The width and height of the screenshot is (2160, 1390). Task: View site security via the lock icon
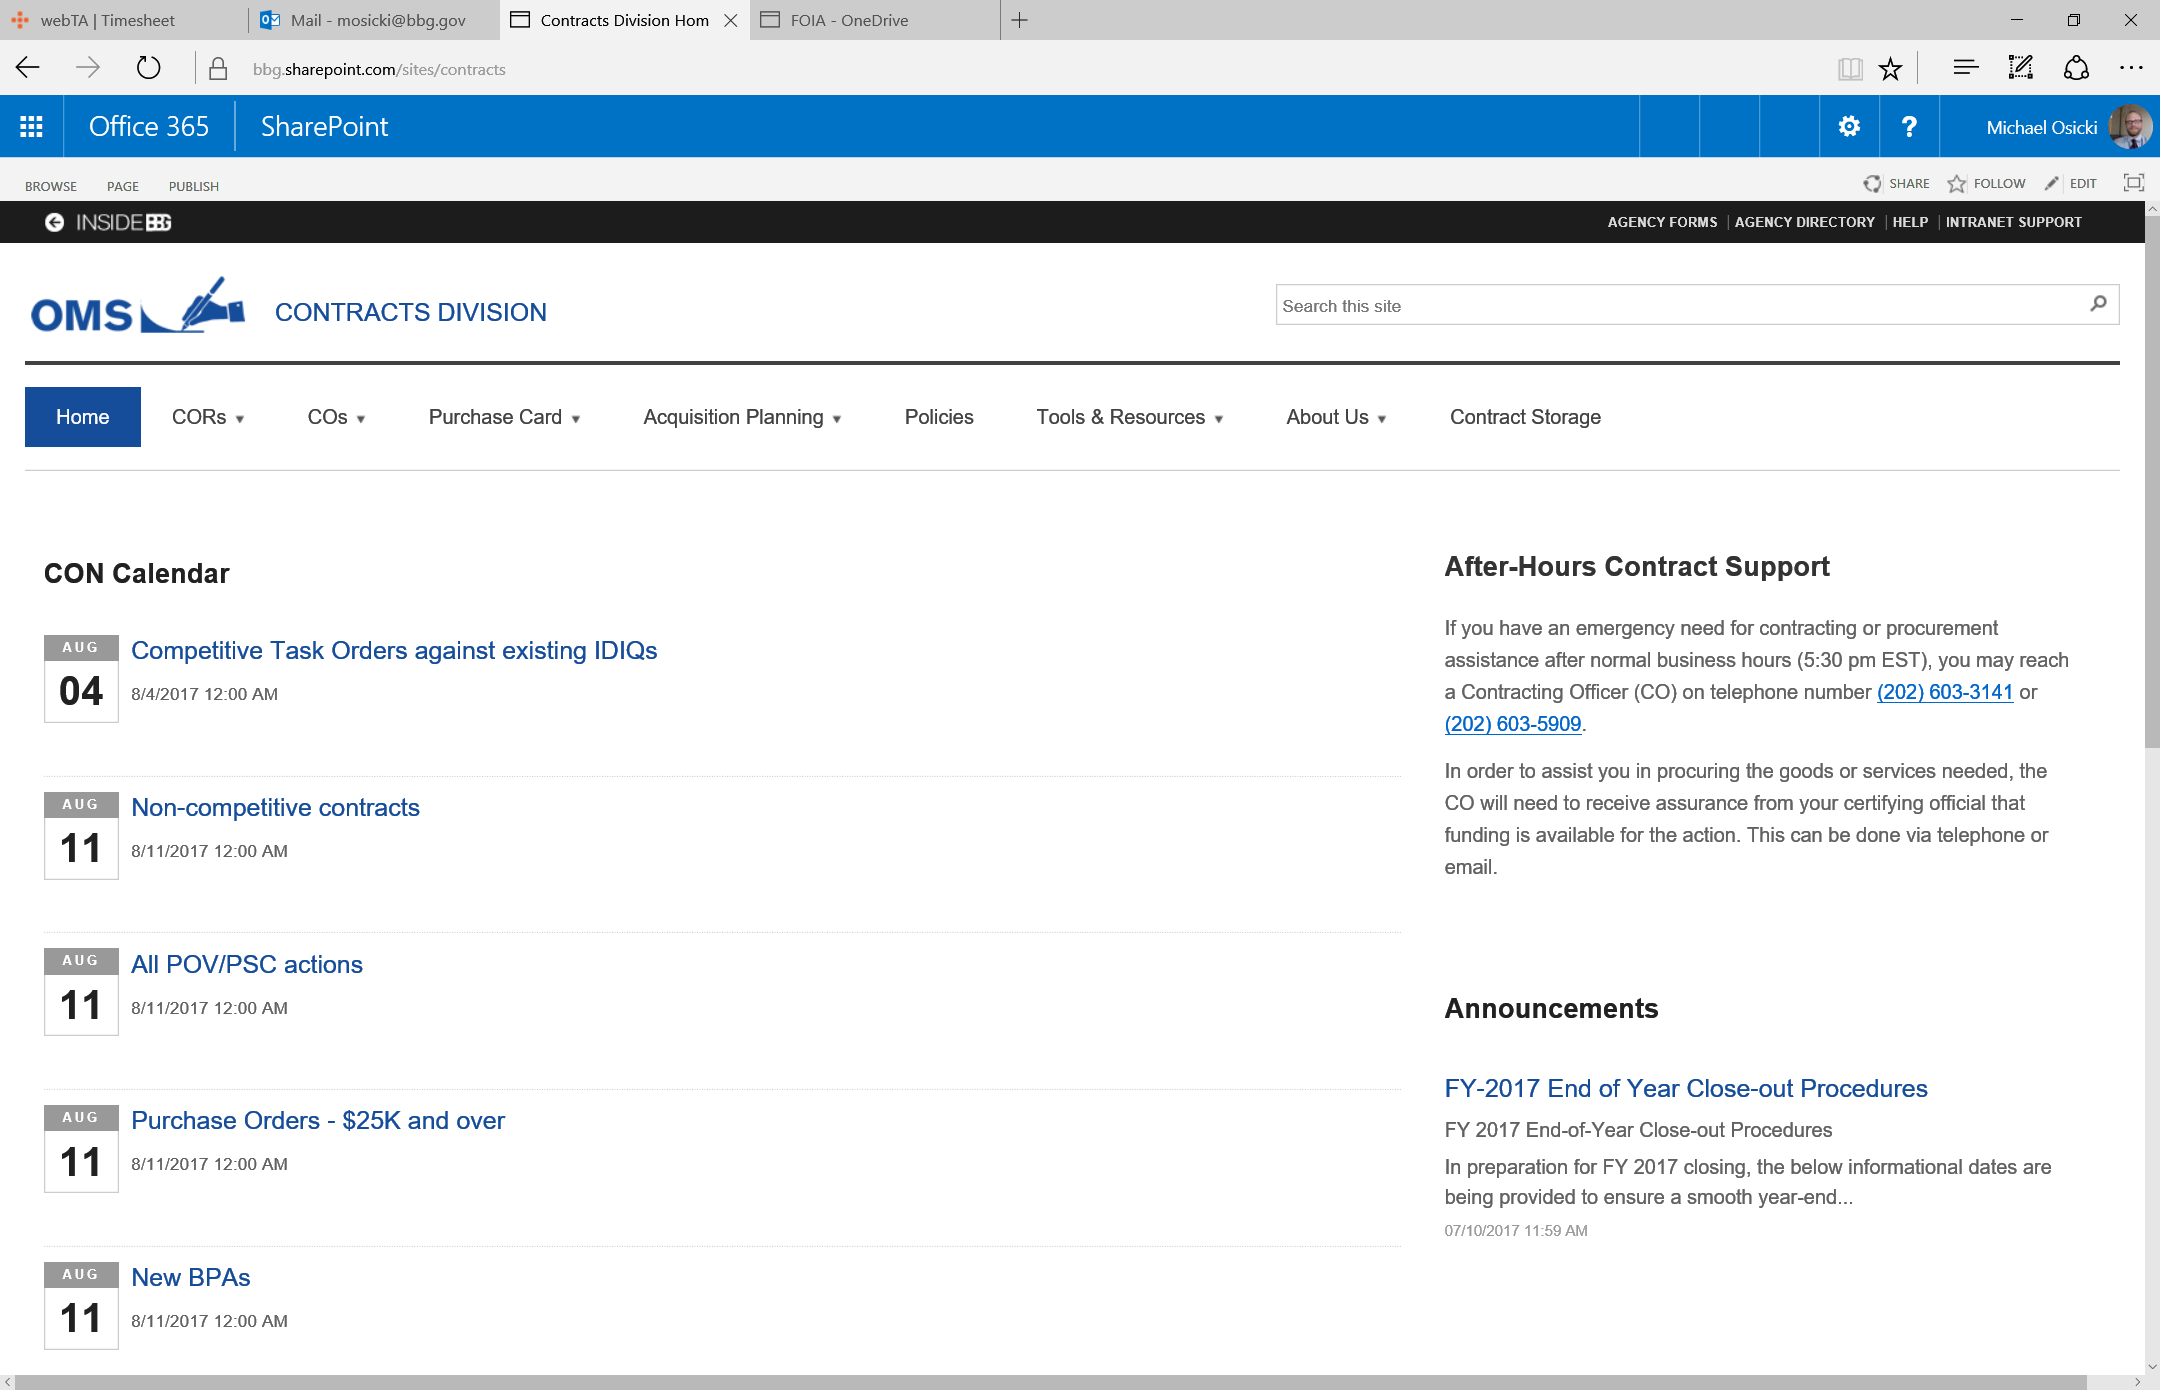tap(218, 68)
